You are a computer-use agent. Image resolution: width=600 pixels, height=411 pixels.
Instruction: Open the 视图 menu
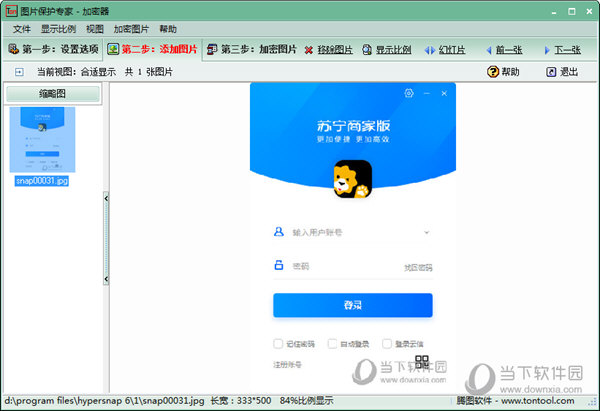pos(95,29)
